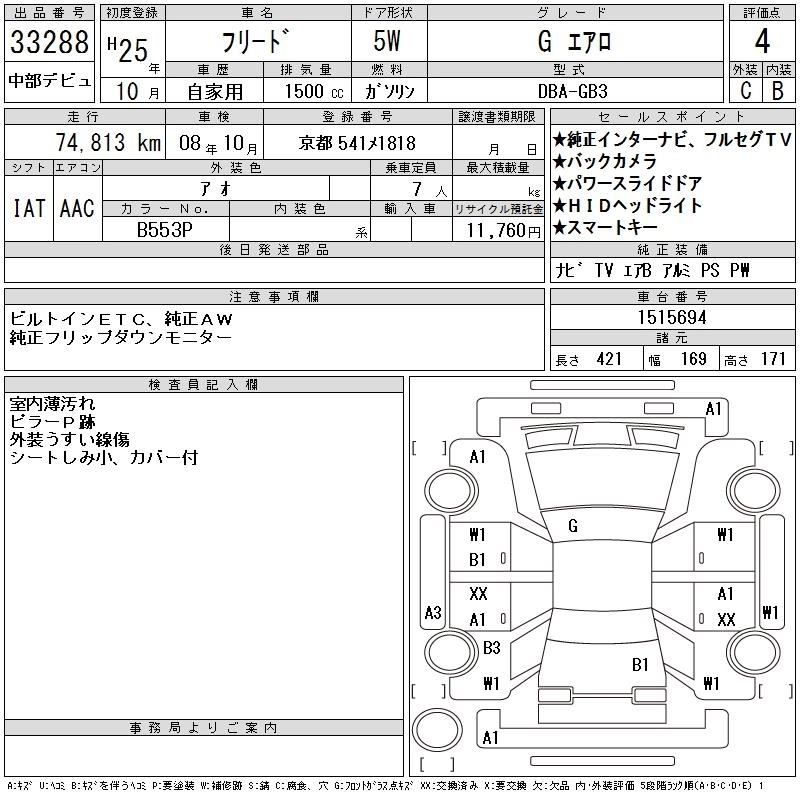Select the damage code legend line at the bottom

tap(385, 786)
